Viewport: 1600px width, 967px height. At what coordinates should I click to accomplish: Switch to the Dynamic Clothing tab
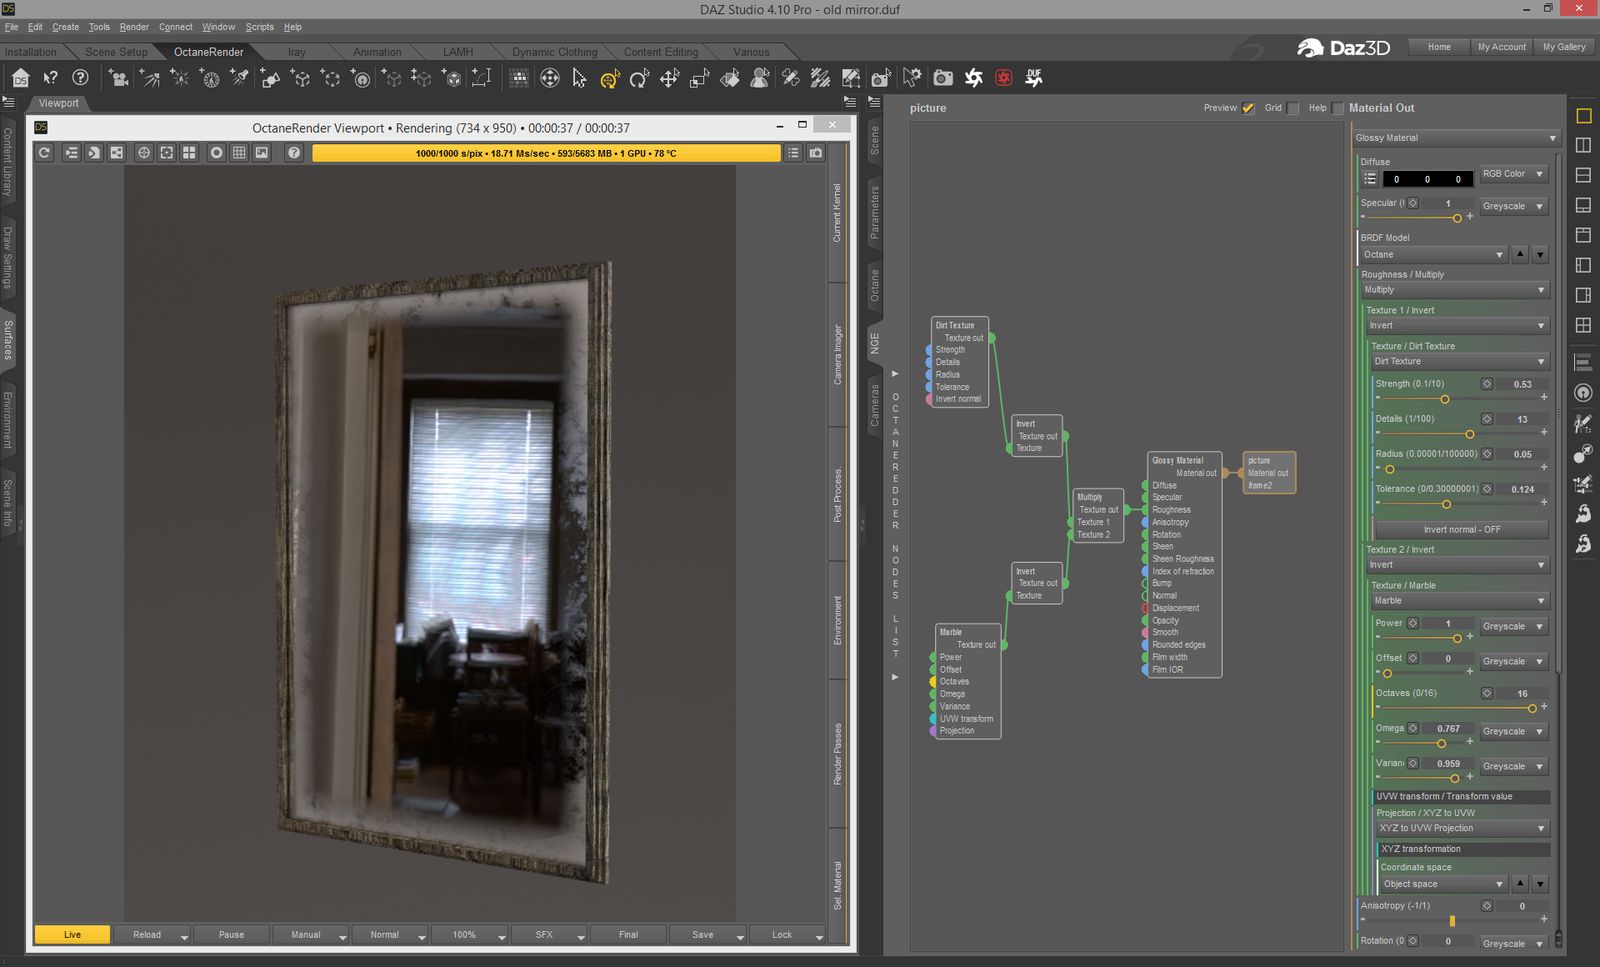pyautogui.click(x=554, y=52)
